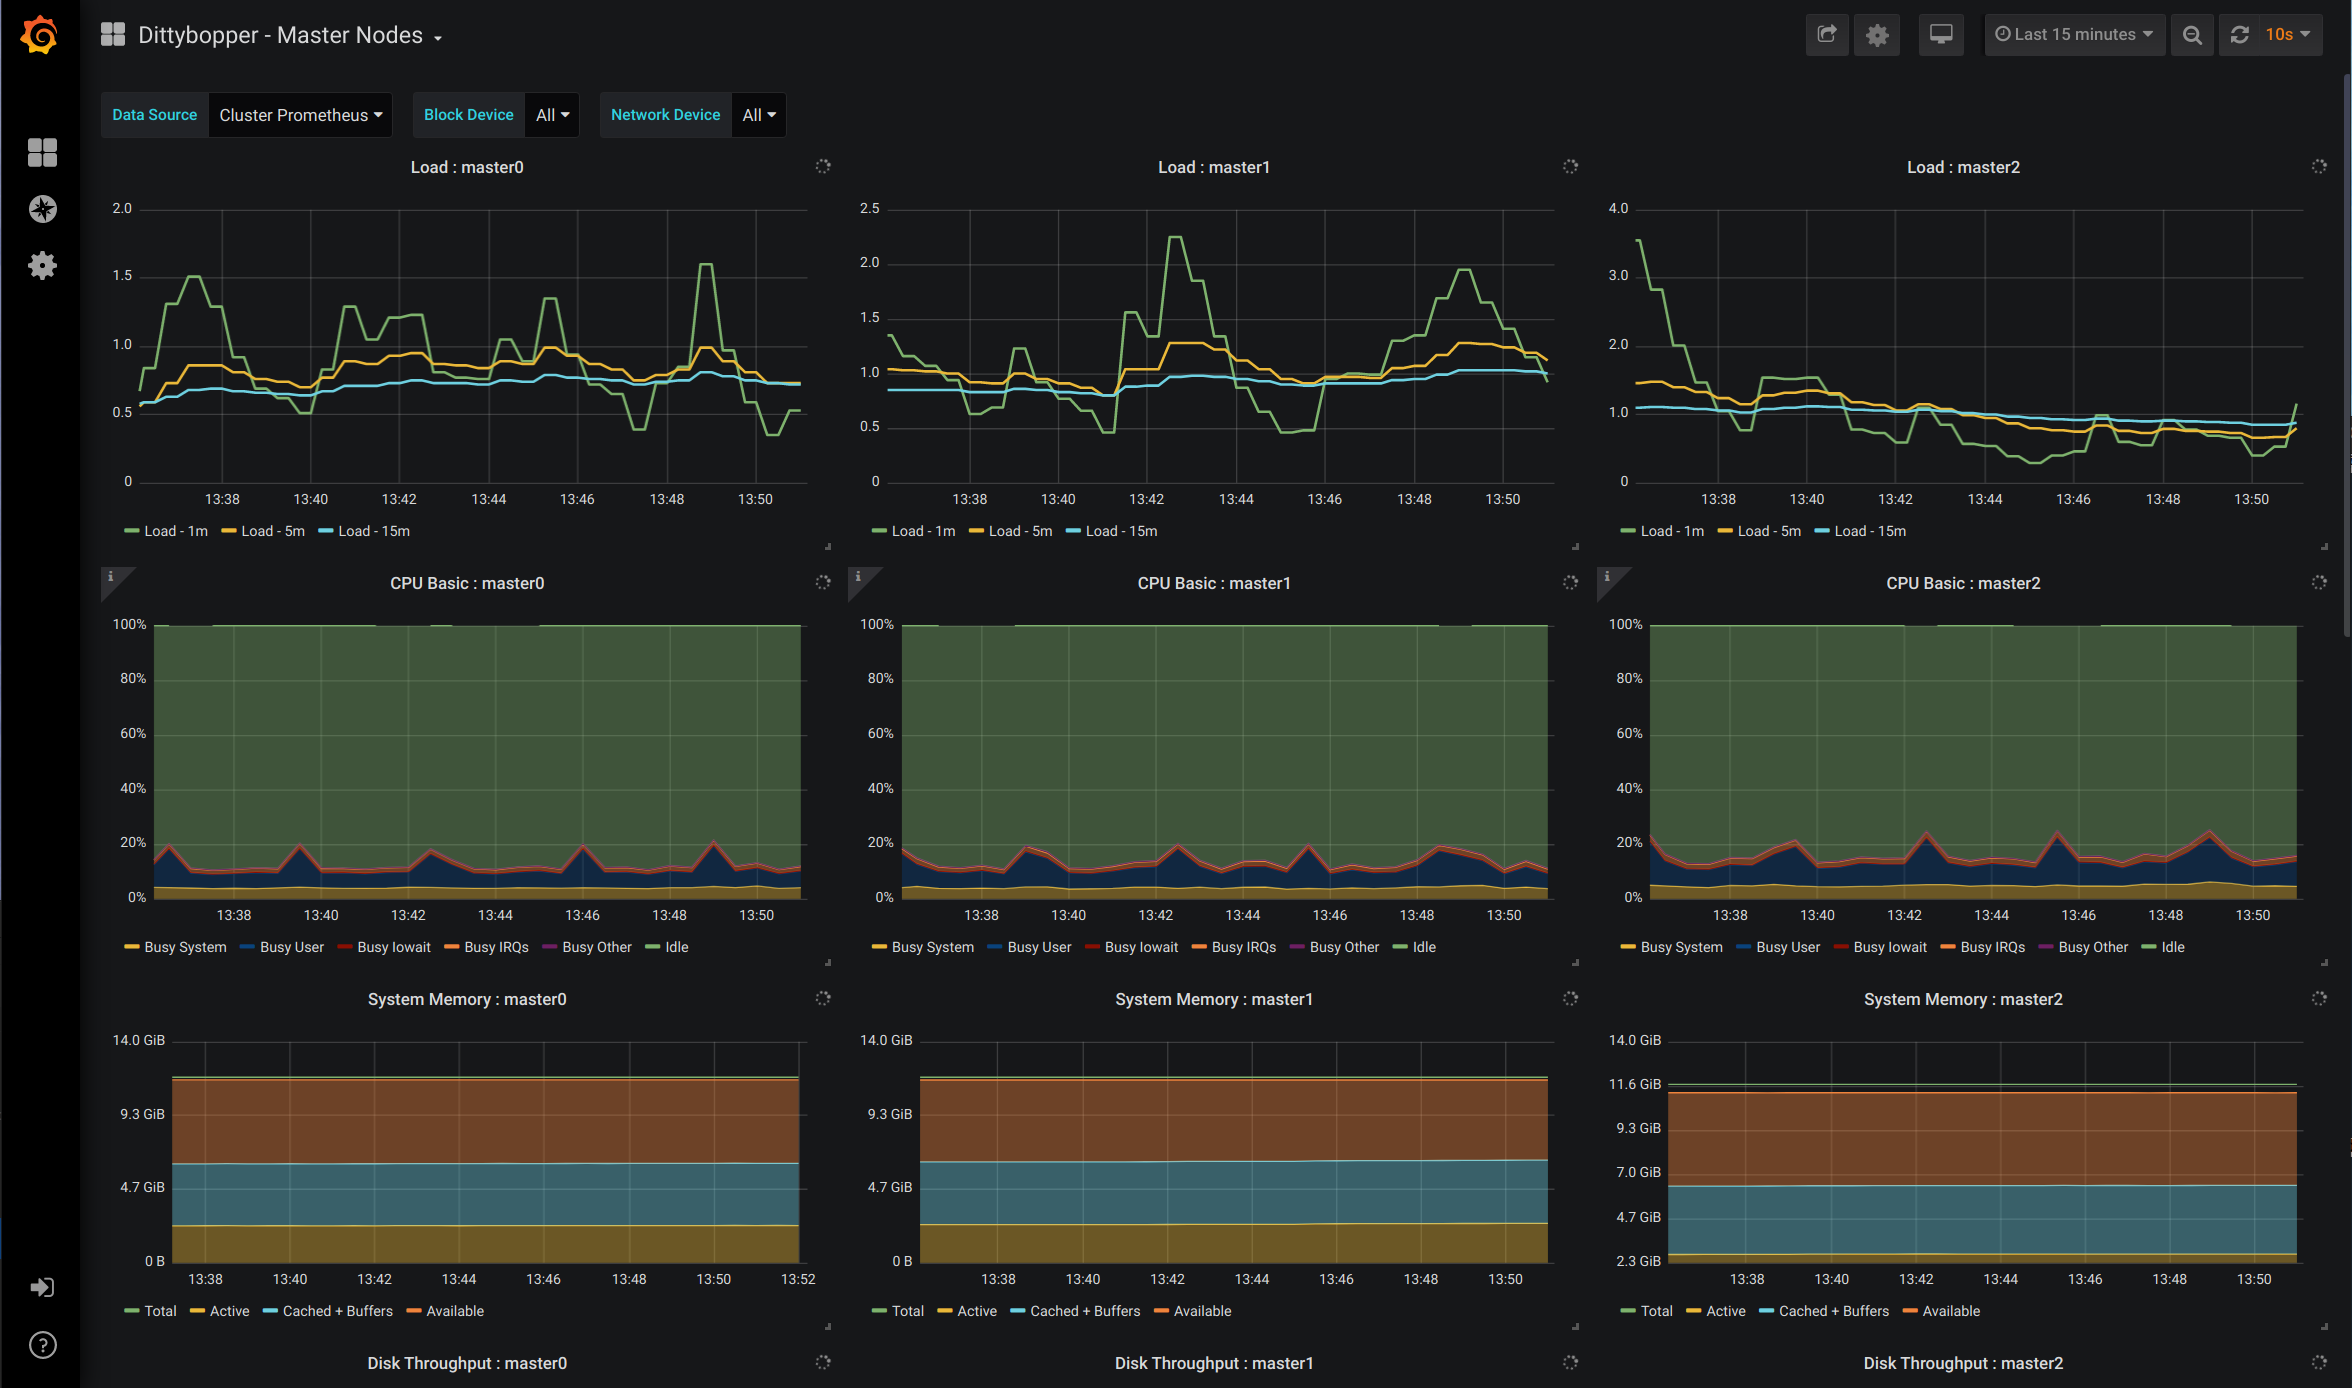Open the Disk Throughput : master1 panel title menu
This screenshot has height=1388, width=2352.
pyautogui.click(x=1214, y=1363)
